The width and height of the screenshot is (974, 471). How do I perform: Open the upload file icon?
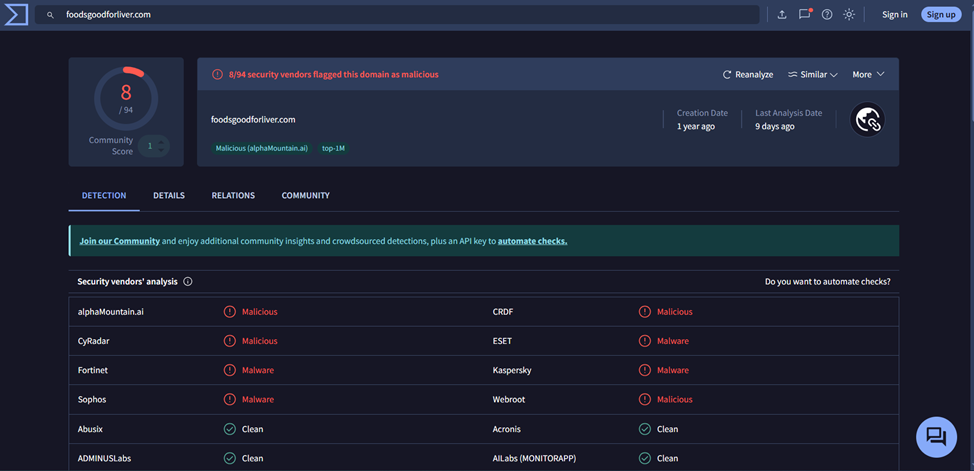[x=782, y=15]
